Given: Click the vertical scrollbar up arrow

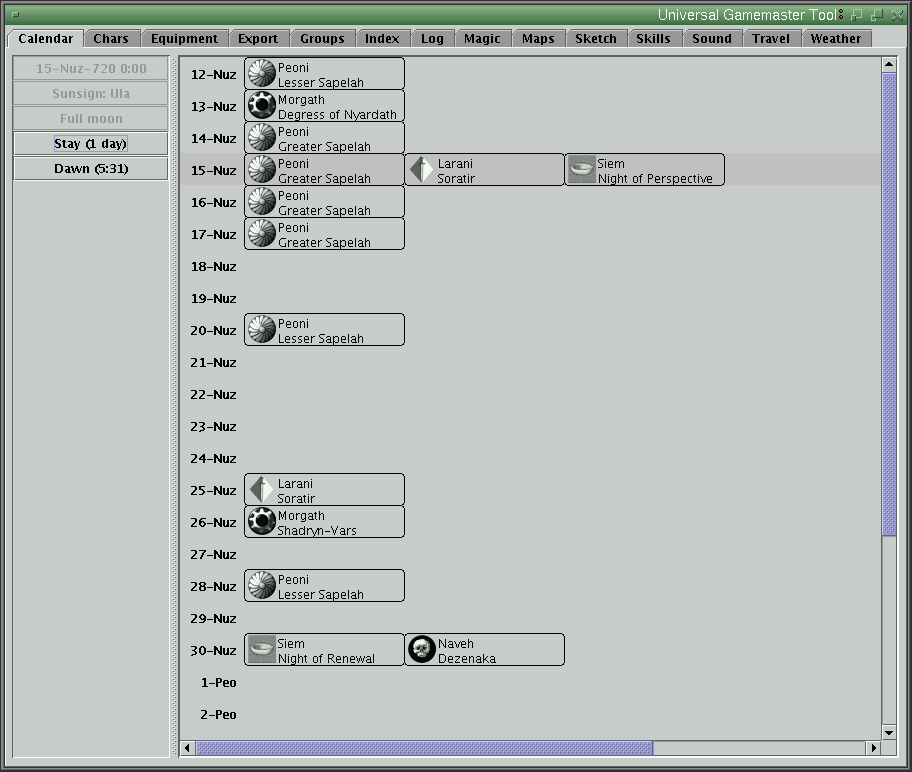Looking at the screenshot, I should tap(889, 64).
